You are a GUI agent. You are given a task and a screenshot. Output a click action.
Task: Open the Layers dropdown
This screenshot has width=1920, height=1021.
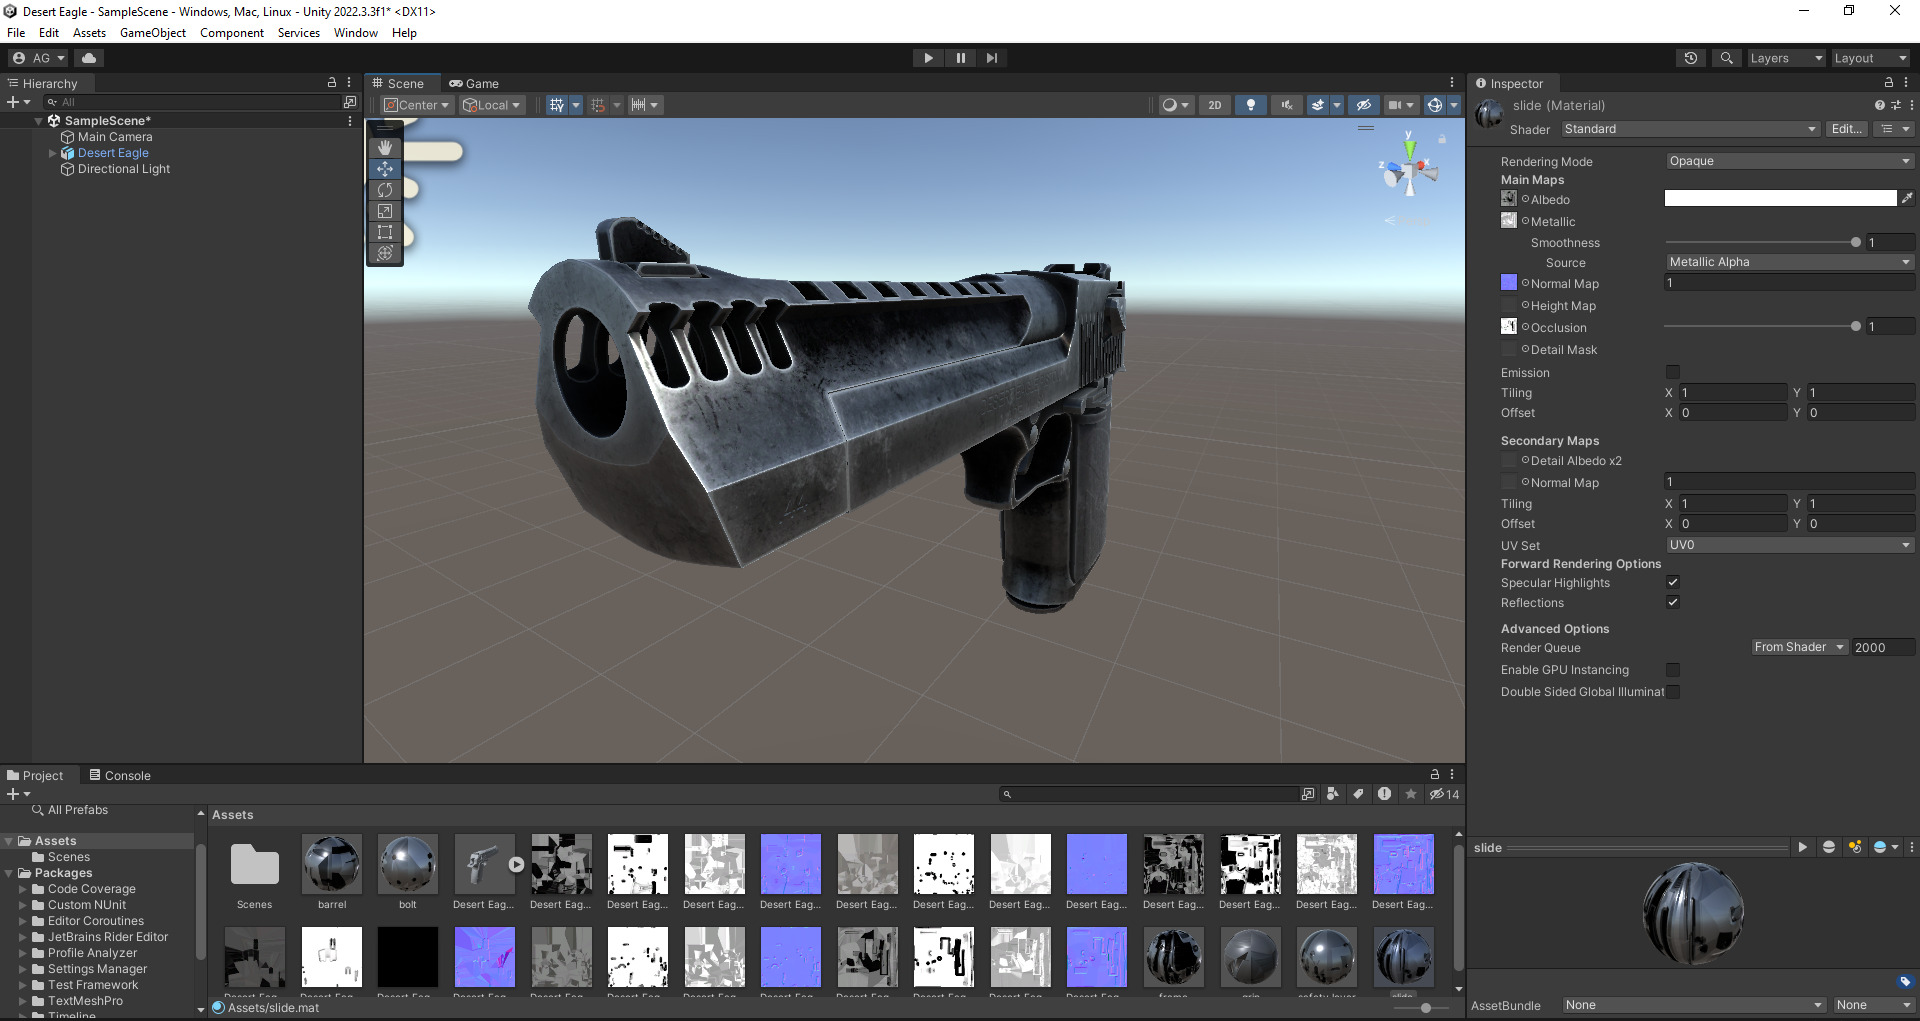[1786, 58]
